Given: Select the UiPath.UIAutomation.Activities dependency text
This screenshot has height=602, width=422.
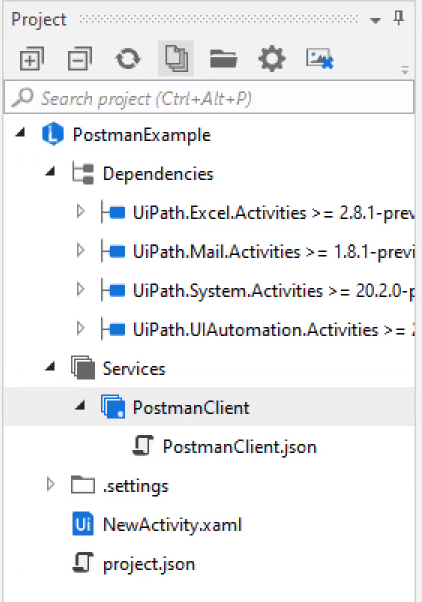Looking at the screenshot, I should 273,330.
